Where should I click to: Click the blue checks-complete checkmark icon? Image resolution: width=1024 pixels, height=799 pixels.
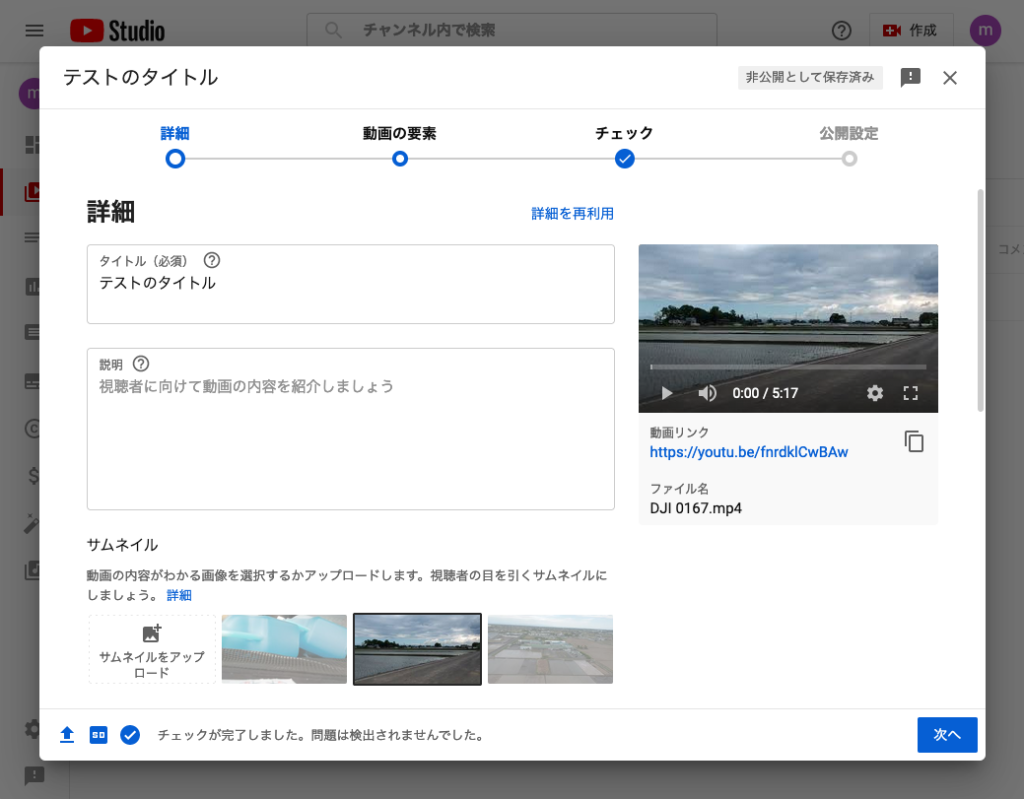click(130, 734)
